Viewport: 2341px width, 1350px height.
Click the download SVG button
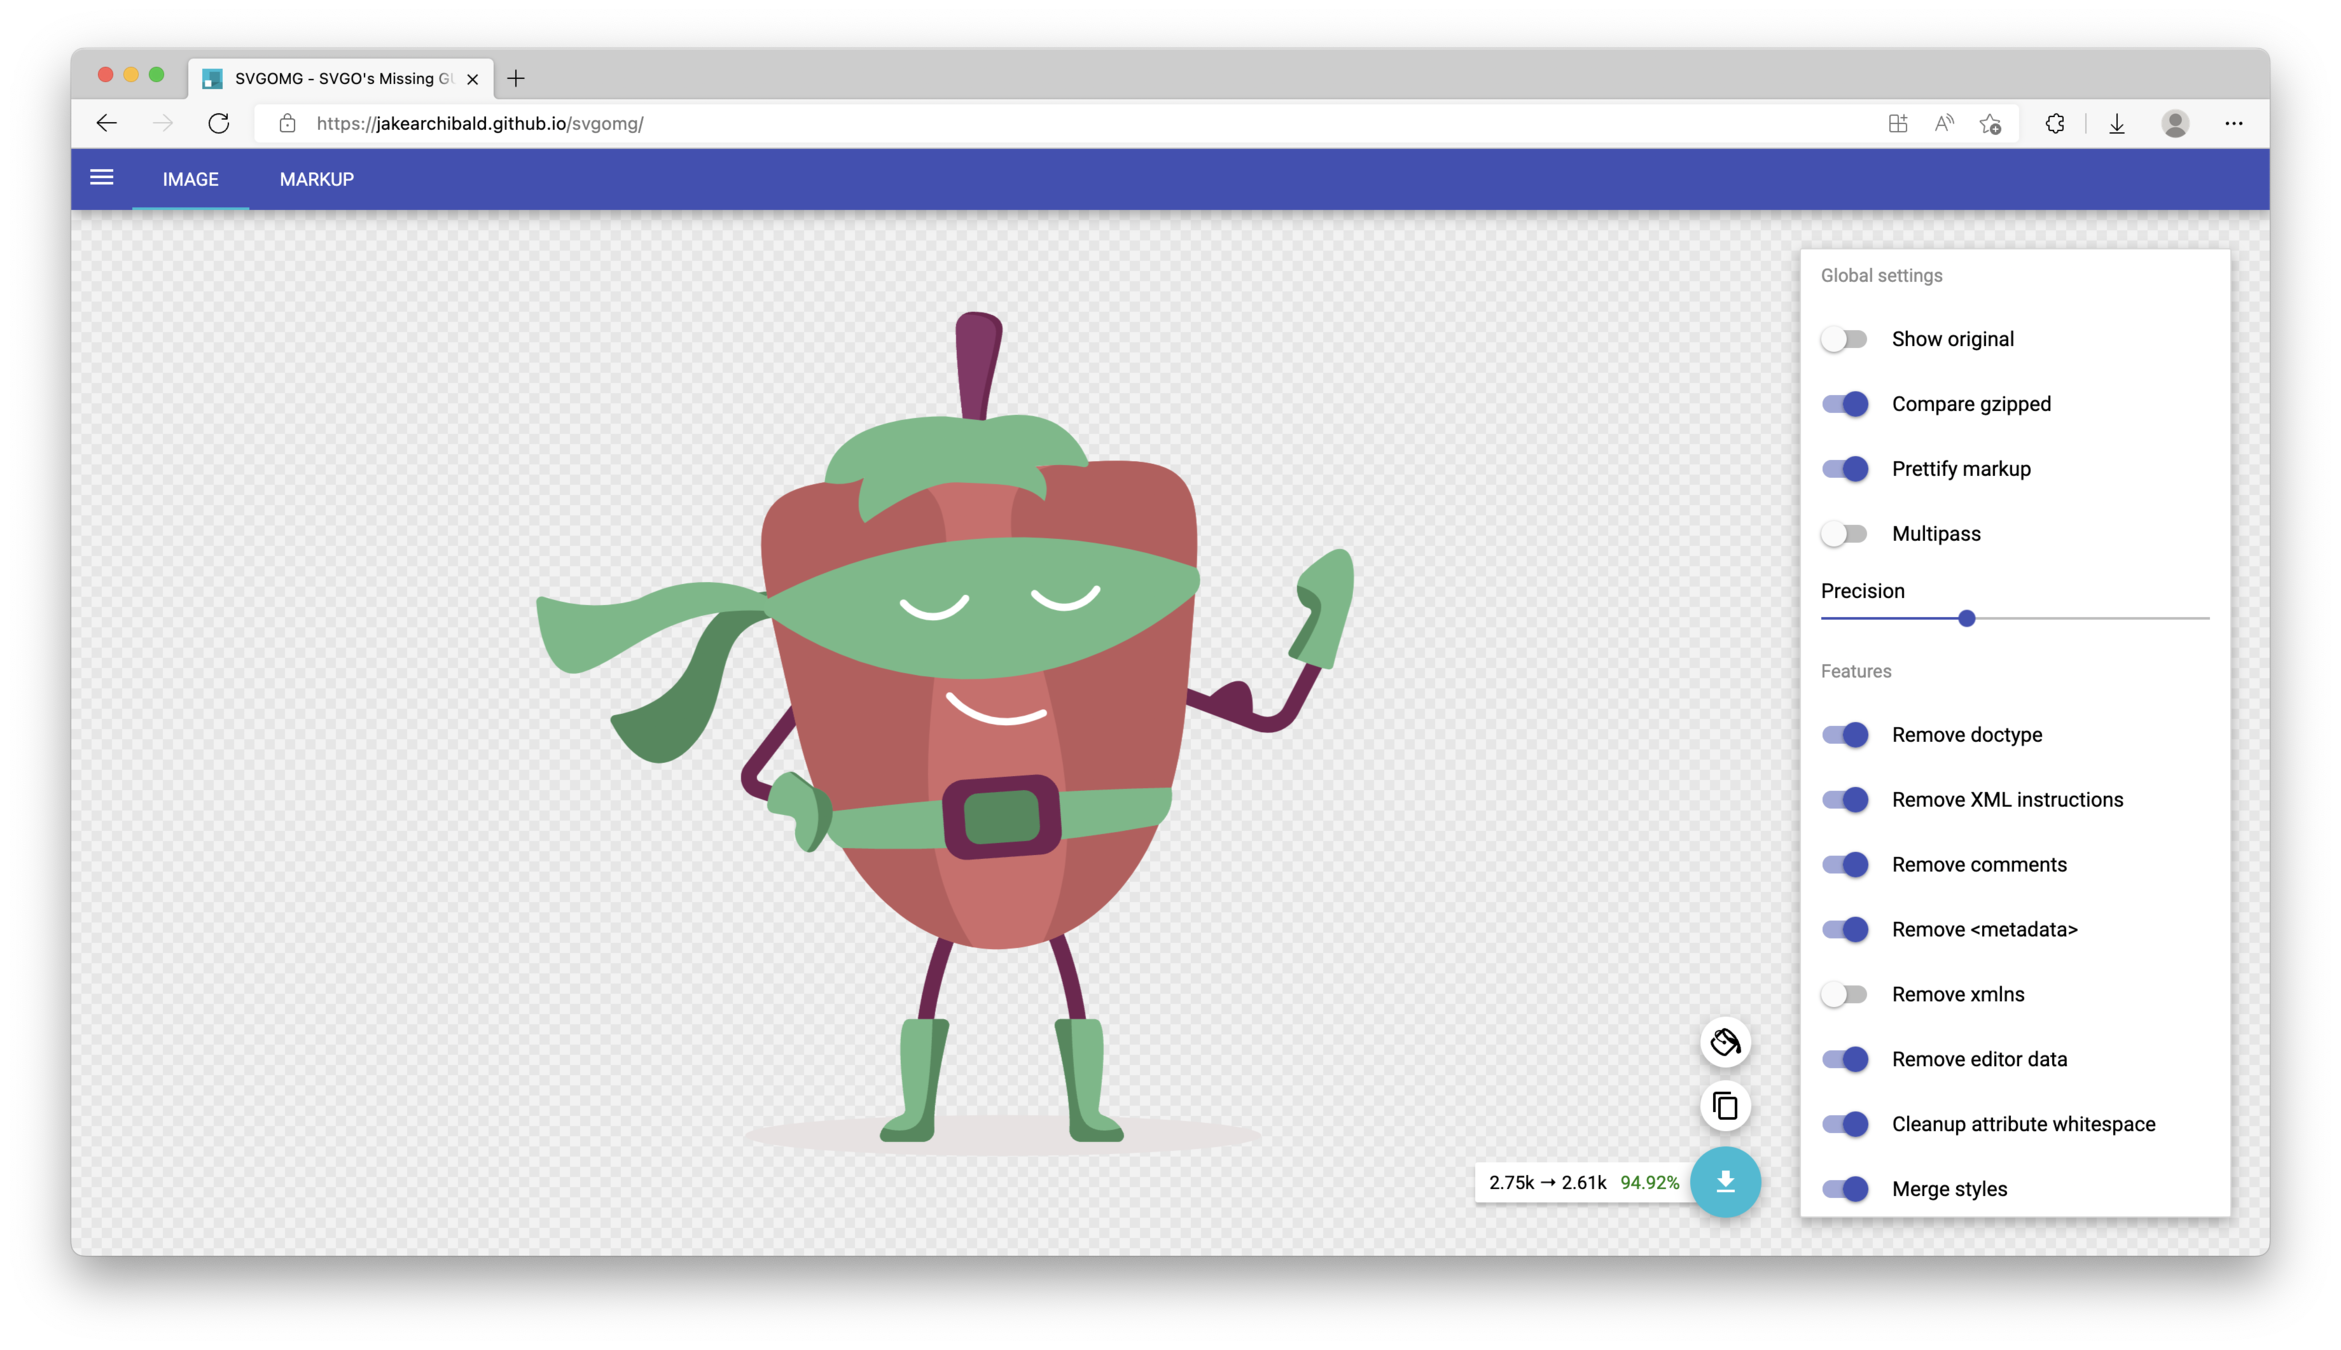(x=1725, y=1182)
